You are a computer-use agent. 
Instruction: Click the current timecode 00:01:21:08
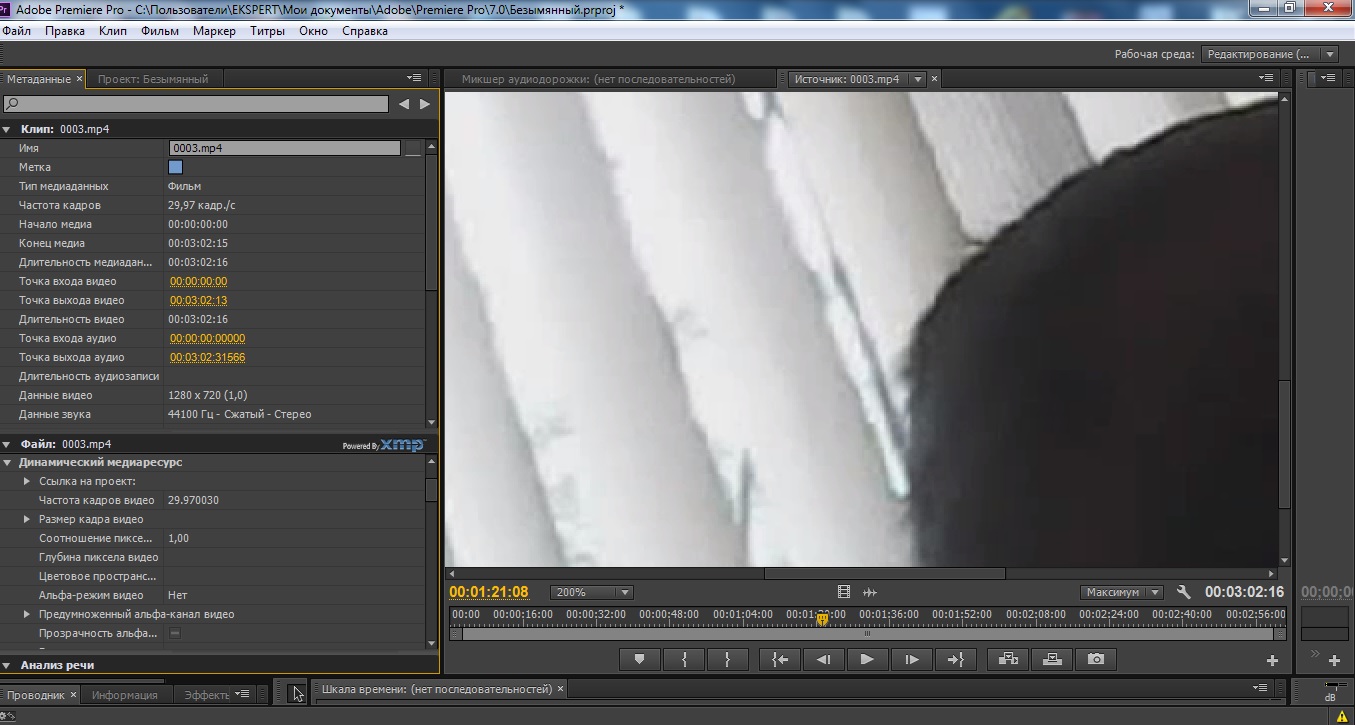(x=489, y=592)
